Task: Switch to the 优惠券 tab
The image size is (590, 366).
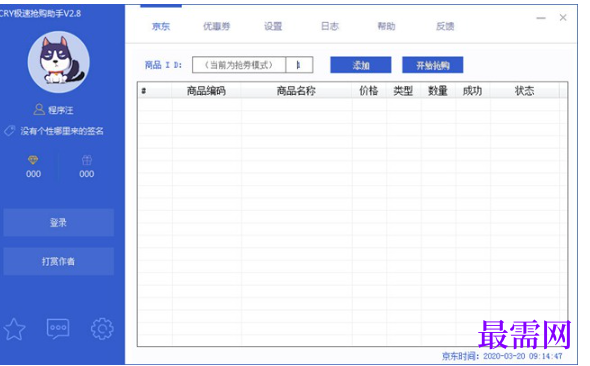Action: tap(216, 26)
